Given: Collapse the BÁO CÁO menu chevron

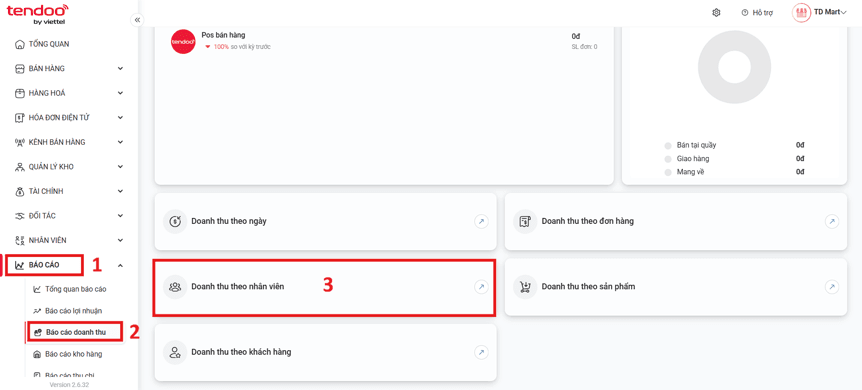Looking at the screenshot, I should coord(120,265).
